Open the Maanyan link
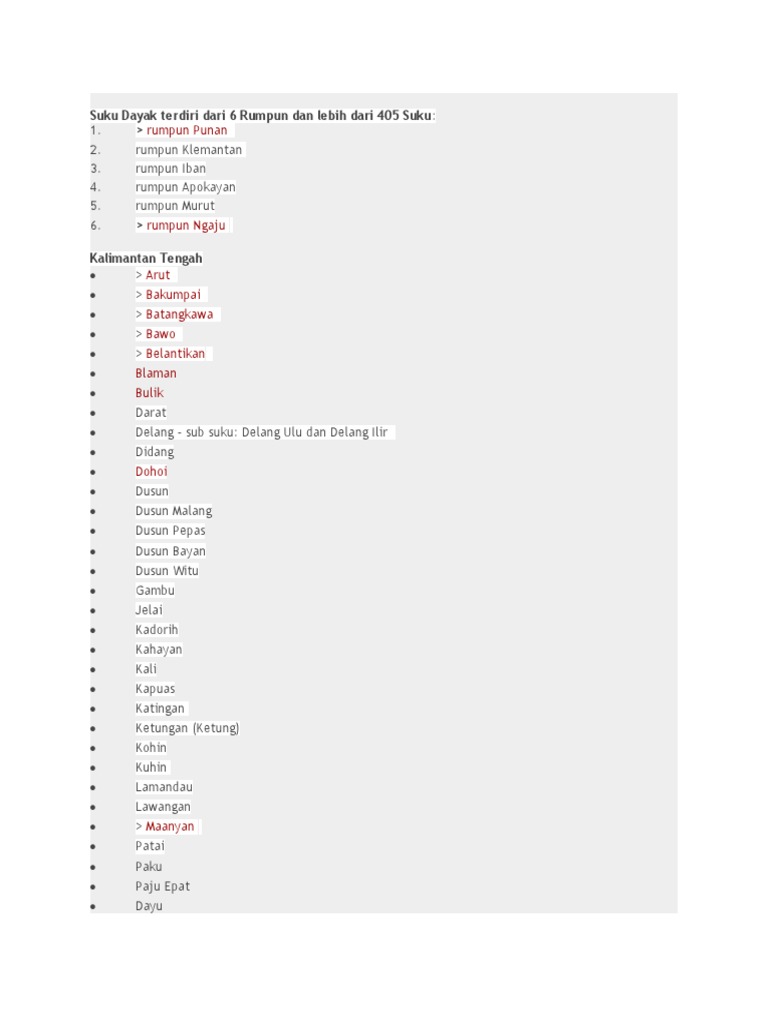This screenshot has height=1024, width=768. (x=170, y=827)
